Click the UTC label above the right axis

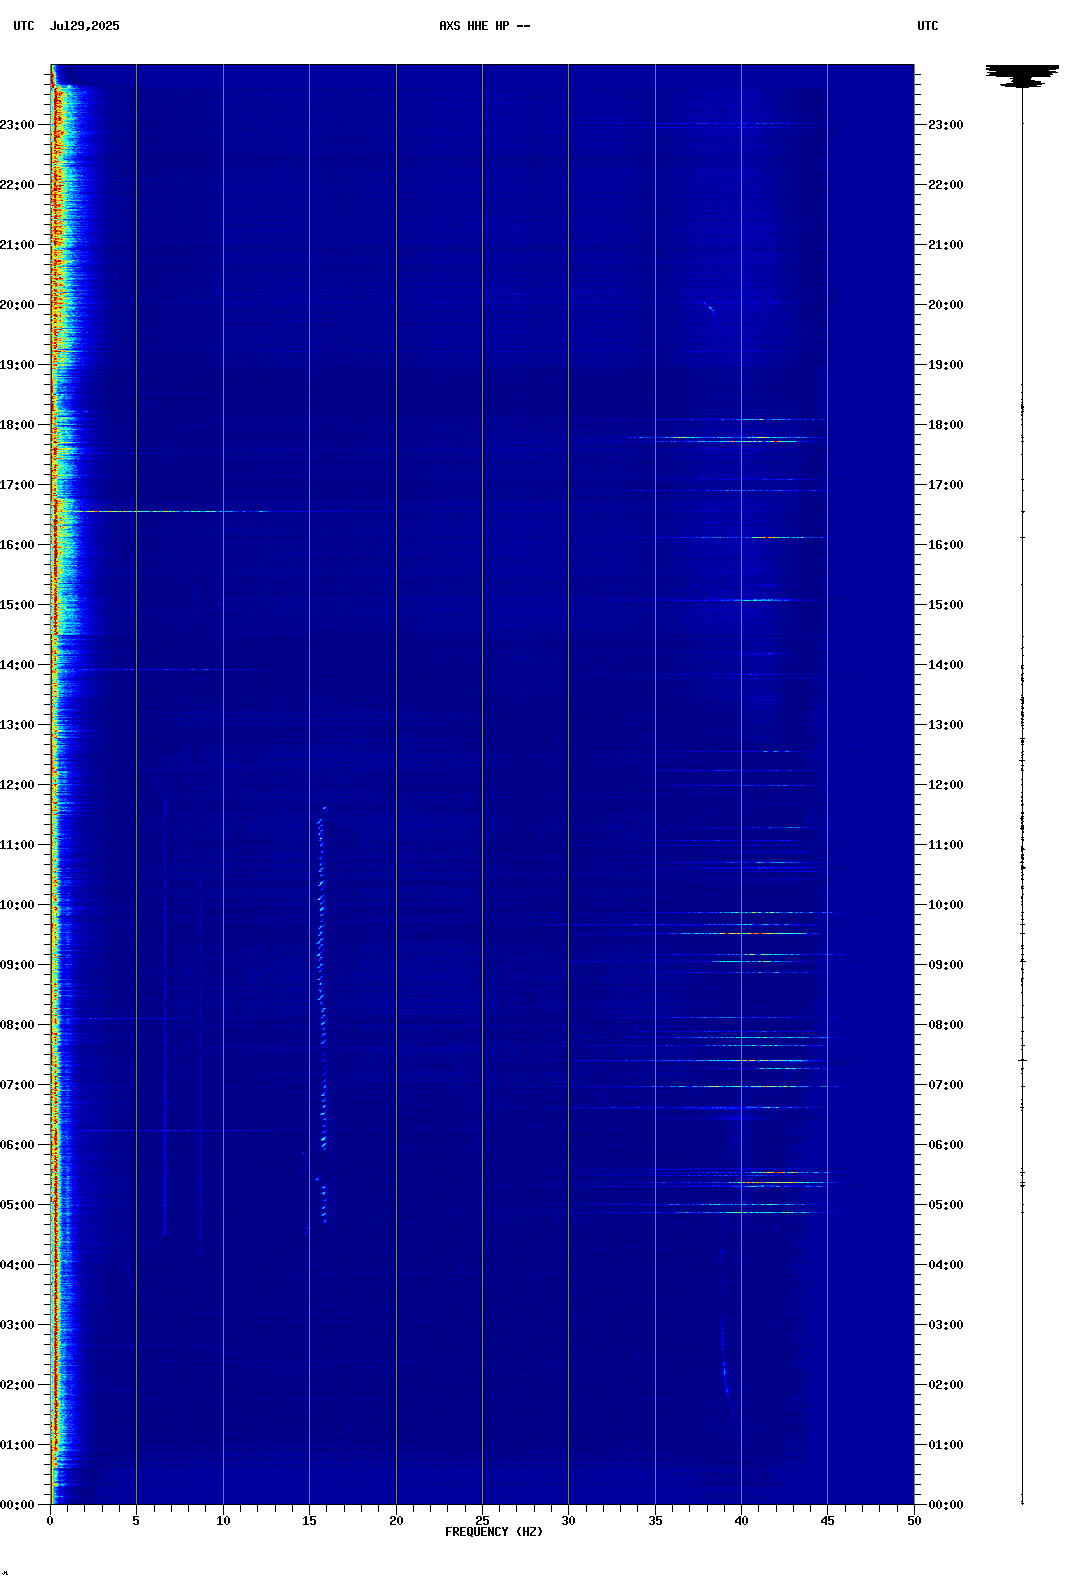928,26
